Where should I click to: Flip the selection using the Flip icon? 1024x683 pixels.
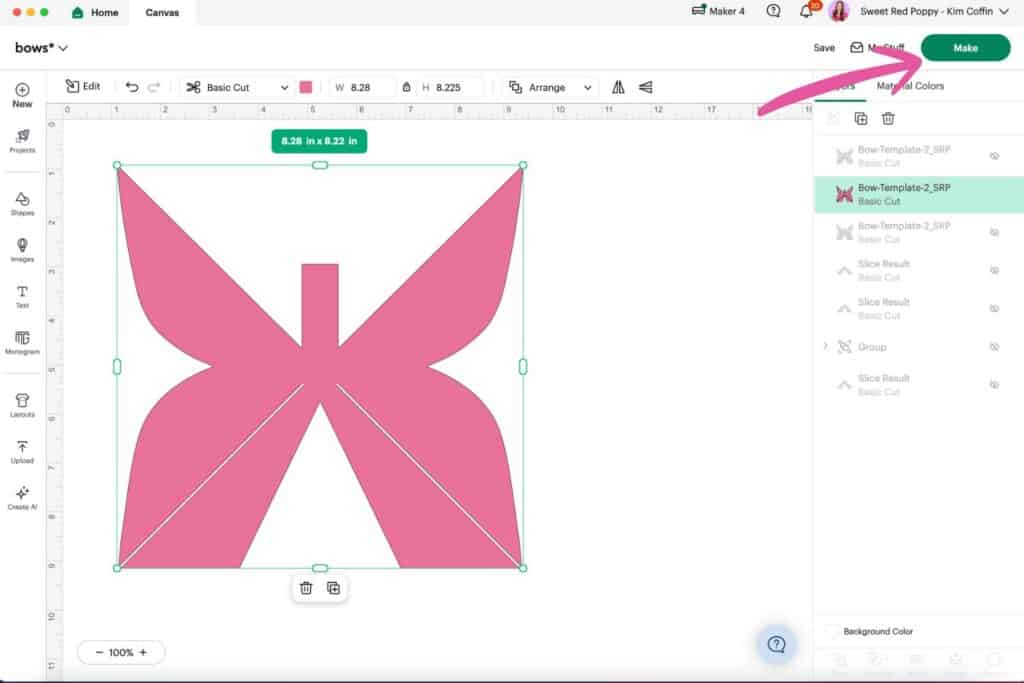(618, 87)
